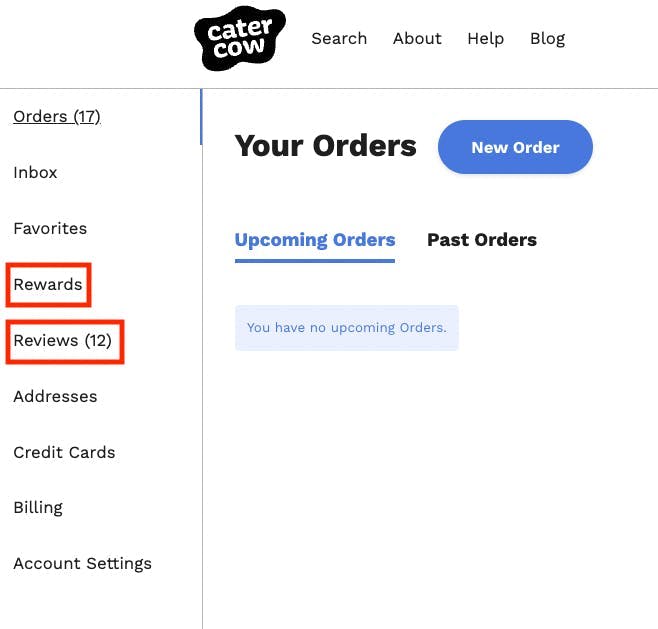Image resolution: width=658 pixels, height=629 pixels.
Task: Click the no upcoming Orders notice
Action: [x=346, y=328]
